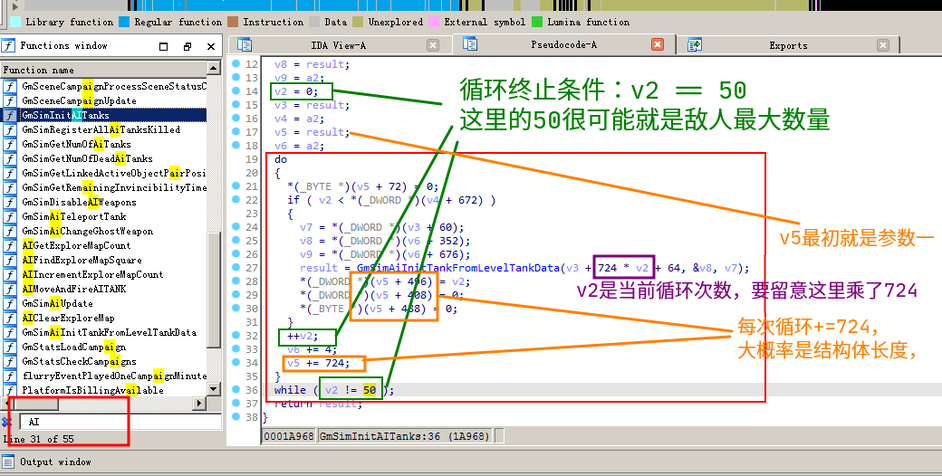This screenshot has width=942, height=476.
Task: Select GmSimRegisterAllAiTanksKilled function
Action: click(x=100, y=129)
